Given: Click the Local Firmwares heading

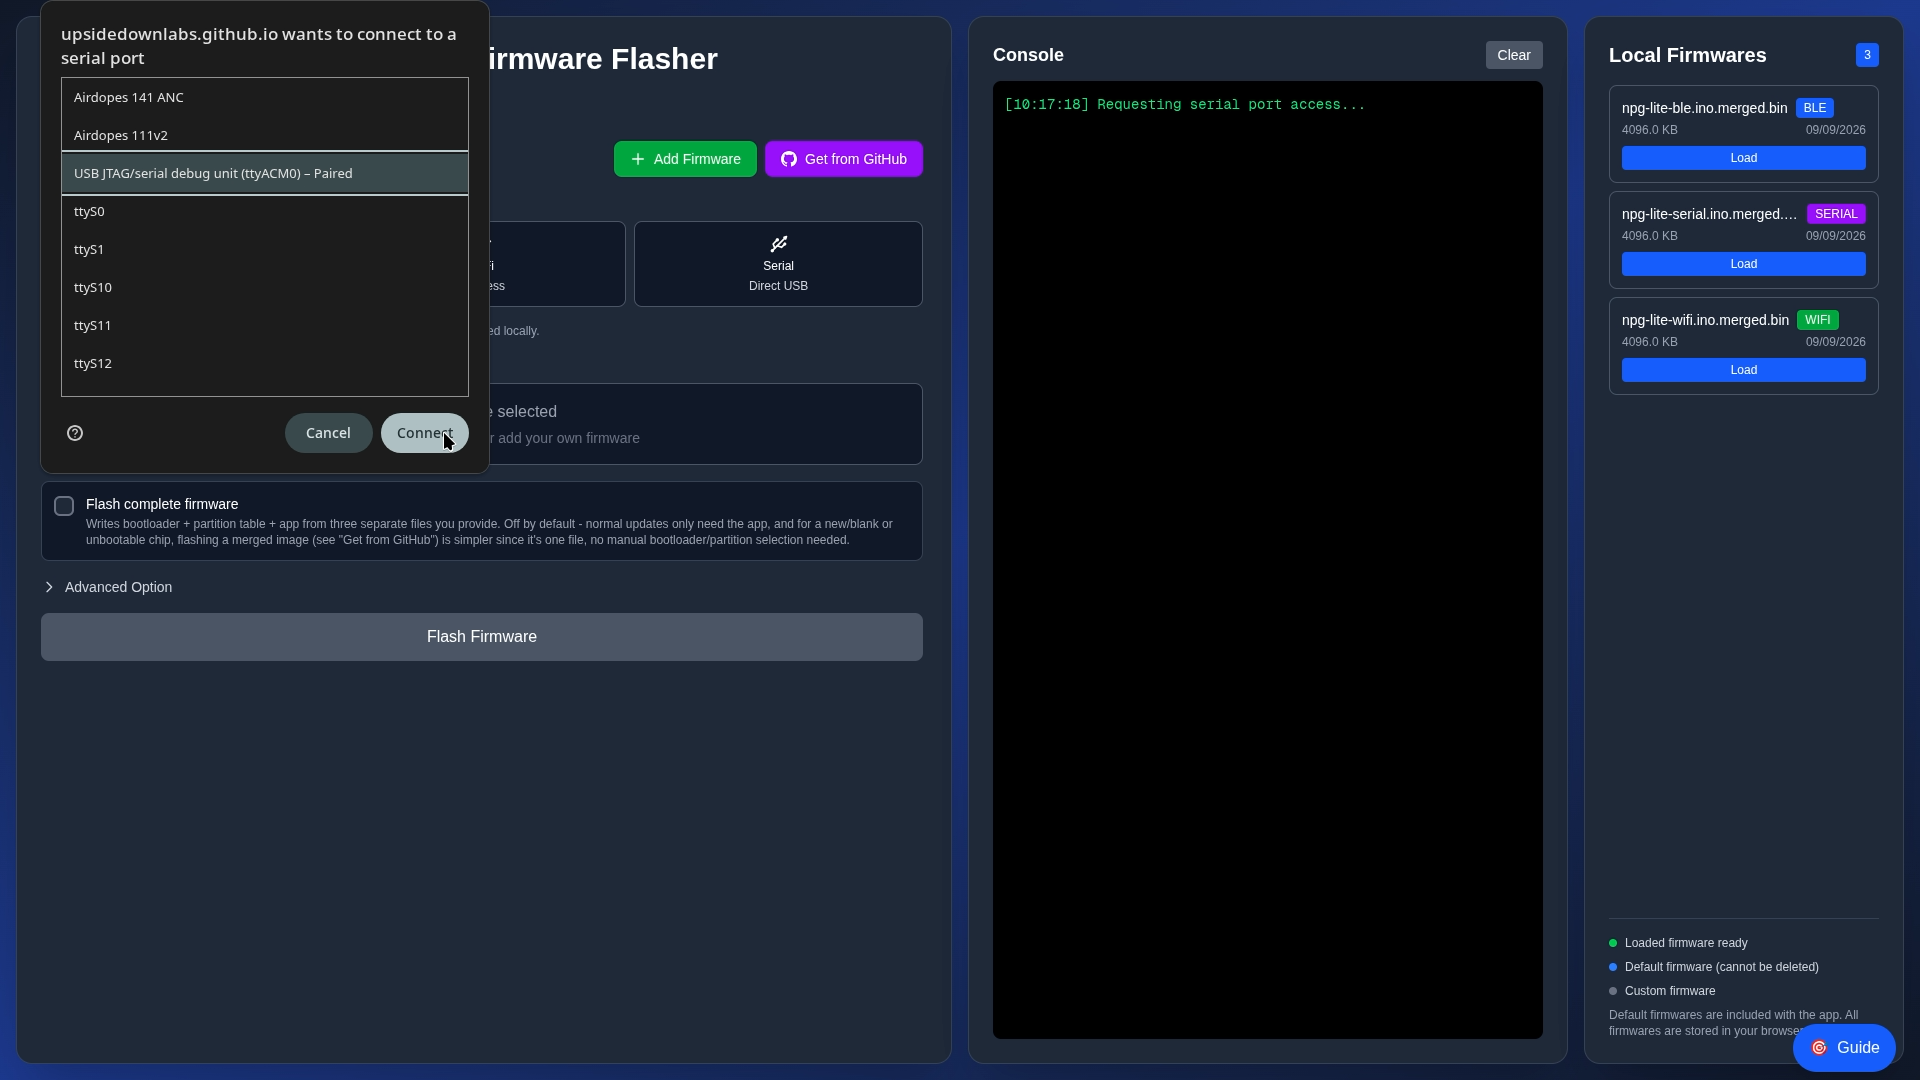Looking at the screenshot, I should click(x=1687, y=55).
